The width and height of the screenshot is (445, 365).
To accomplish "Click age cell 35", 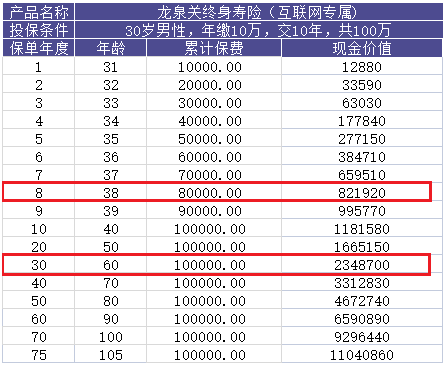I will coord(111,139).
